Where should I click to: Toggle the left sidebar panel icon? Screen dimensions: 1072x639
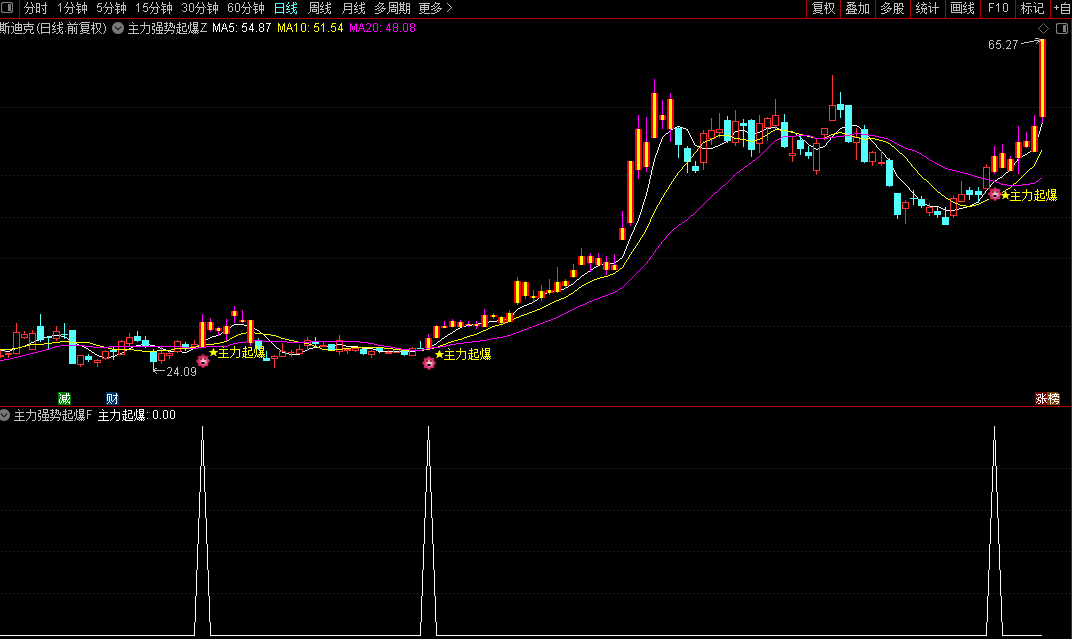[8, 8]
